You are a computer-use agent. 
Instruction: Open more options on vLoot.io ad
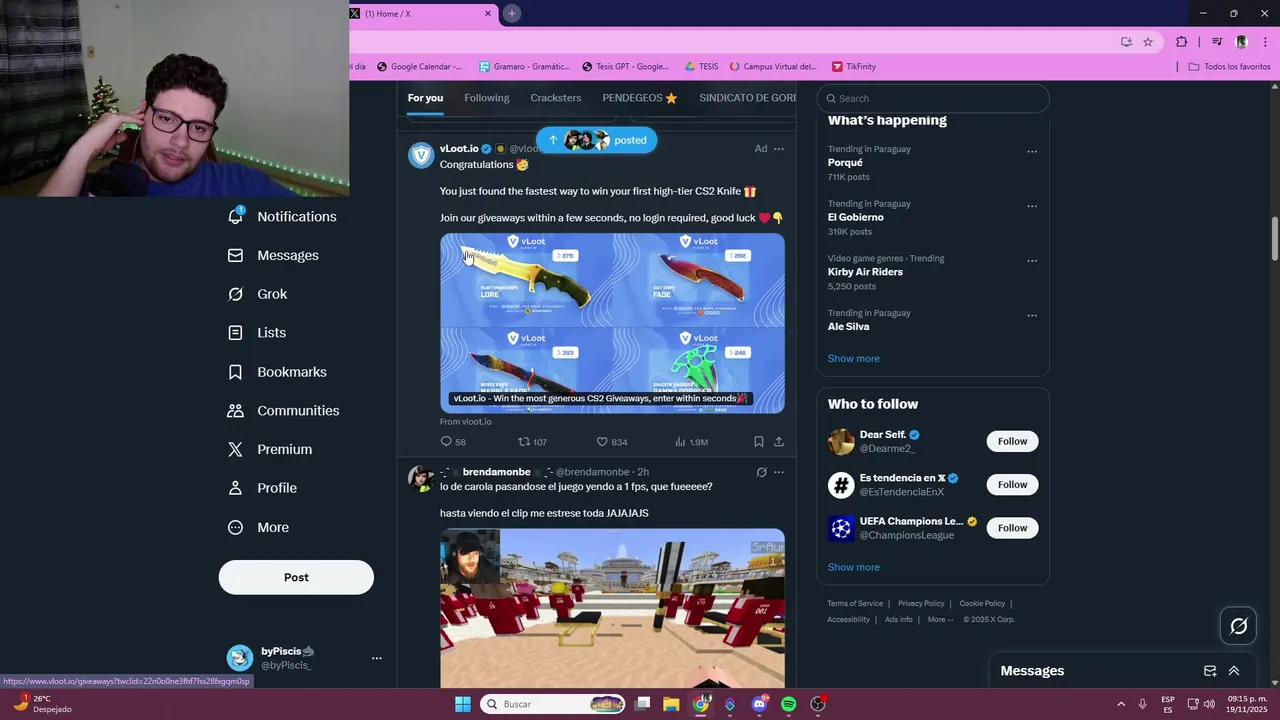[779, 149]
